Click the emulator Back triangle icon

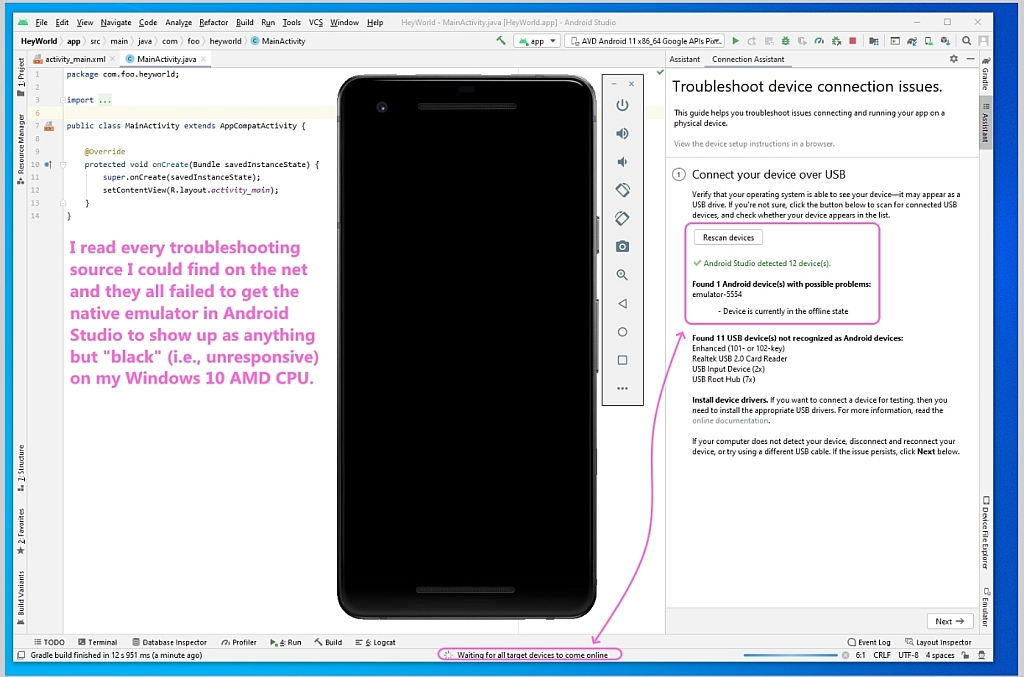622,304
